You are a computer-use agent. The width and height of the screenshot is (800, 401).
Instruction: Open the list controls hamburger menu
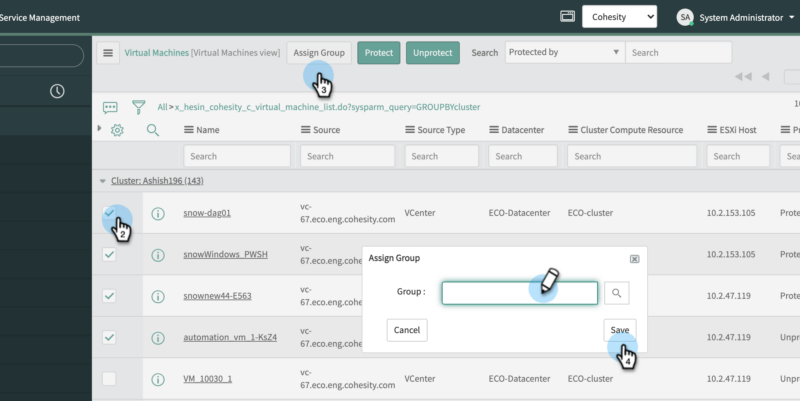pos(108,53)
